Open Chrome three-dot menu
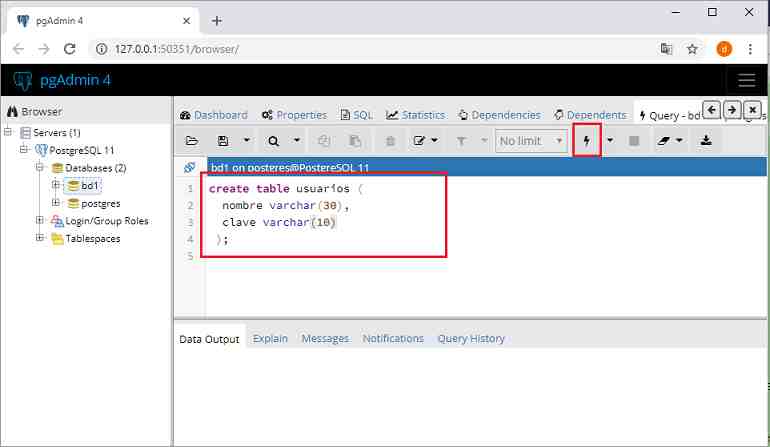 750,49
